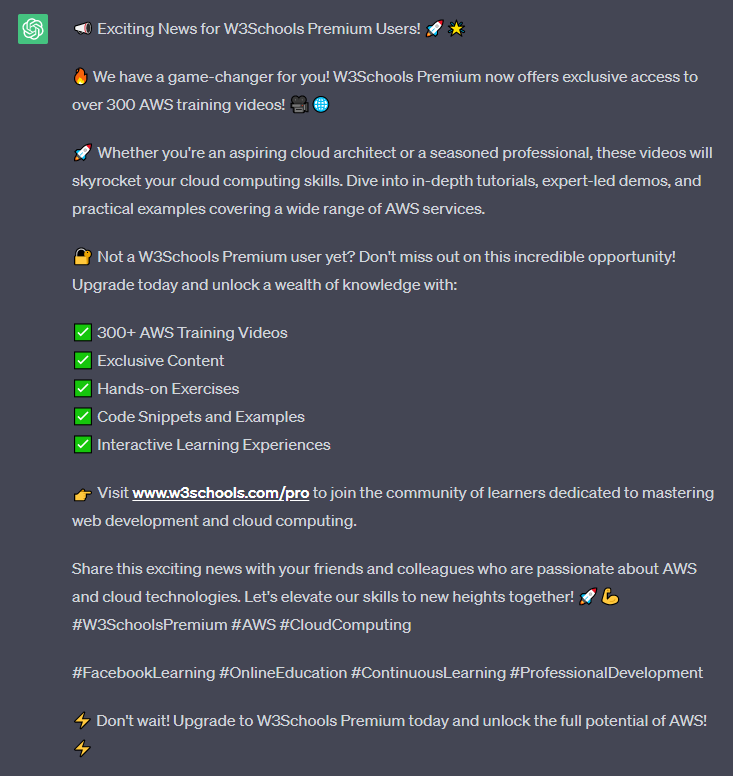733x776 pixels.
Task: Click the lightning bolt before "Don't wait!"
Action: (x=82, y=721)
